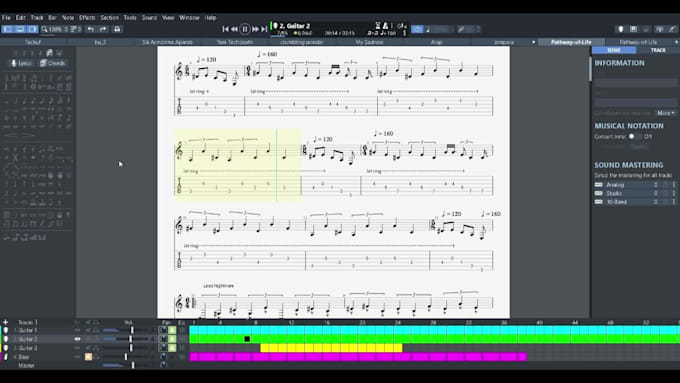680x383 pixels.
Task: Toggle Guitar 1 EQ automation button
Action: pyautogui.click(x=173, y=331)
